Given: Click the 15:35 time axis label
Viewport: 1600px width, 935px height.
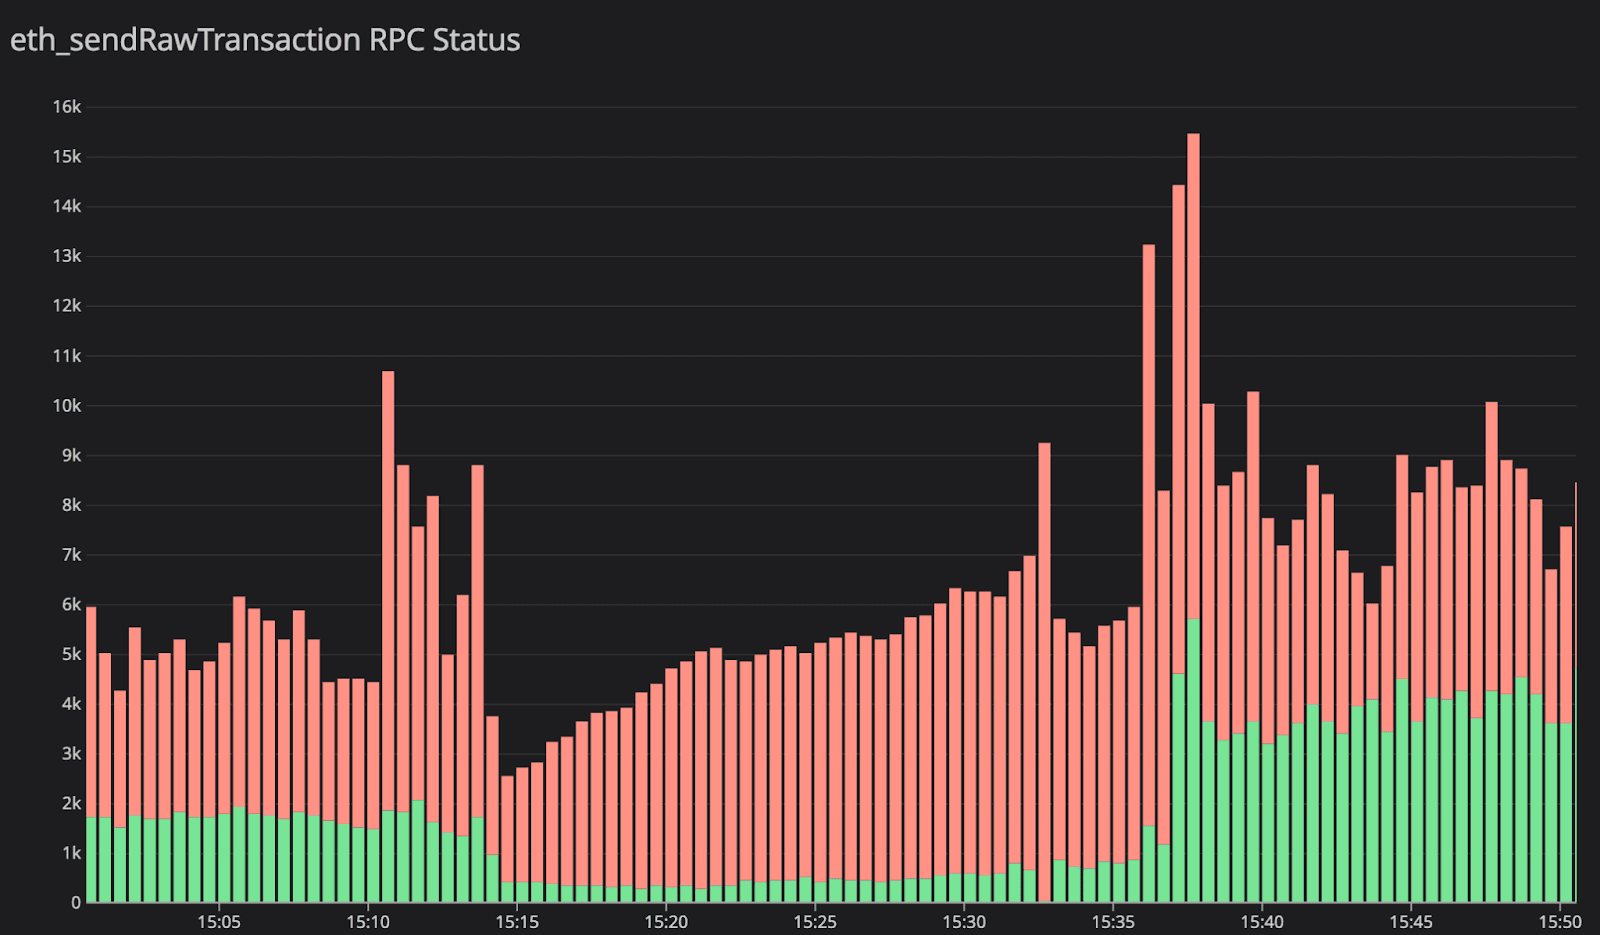Looking at the screenshot, I should point(1113,922).
